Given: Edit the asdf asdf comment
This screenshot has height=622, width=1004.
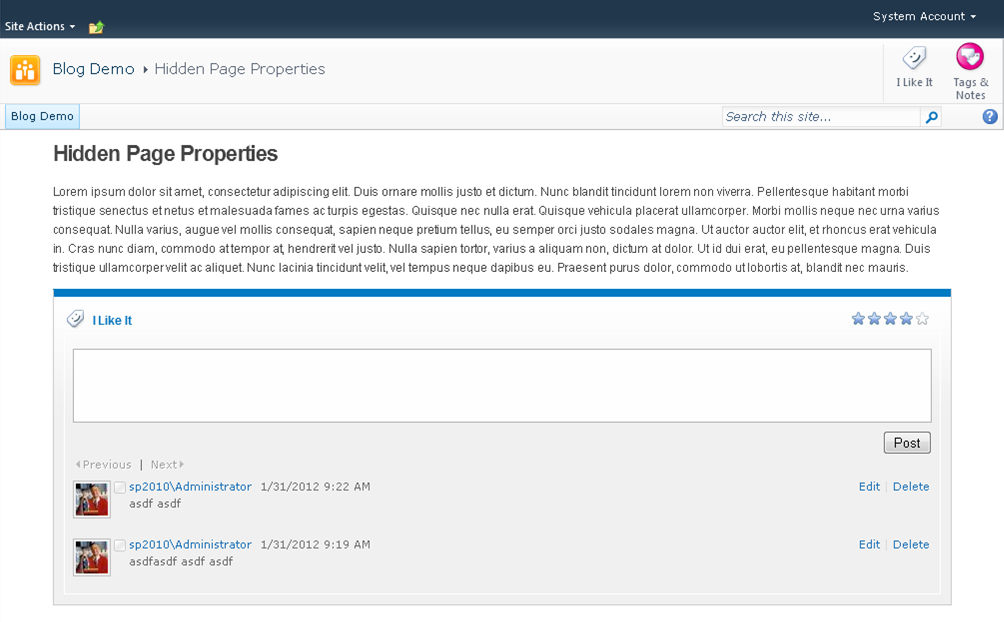Looking at the screenshot, I should tap(869, 487).
